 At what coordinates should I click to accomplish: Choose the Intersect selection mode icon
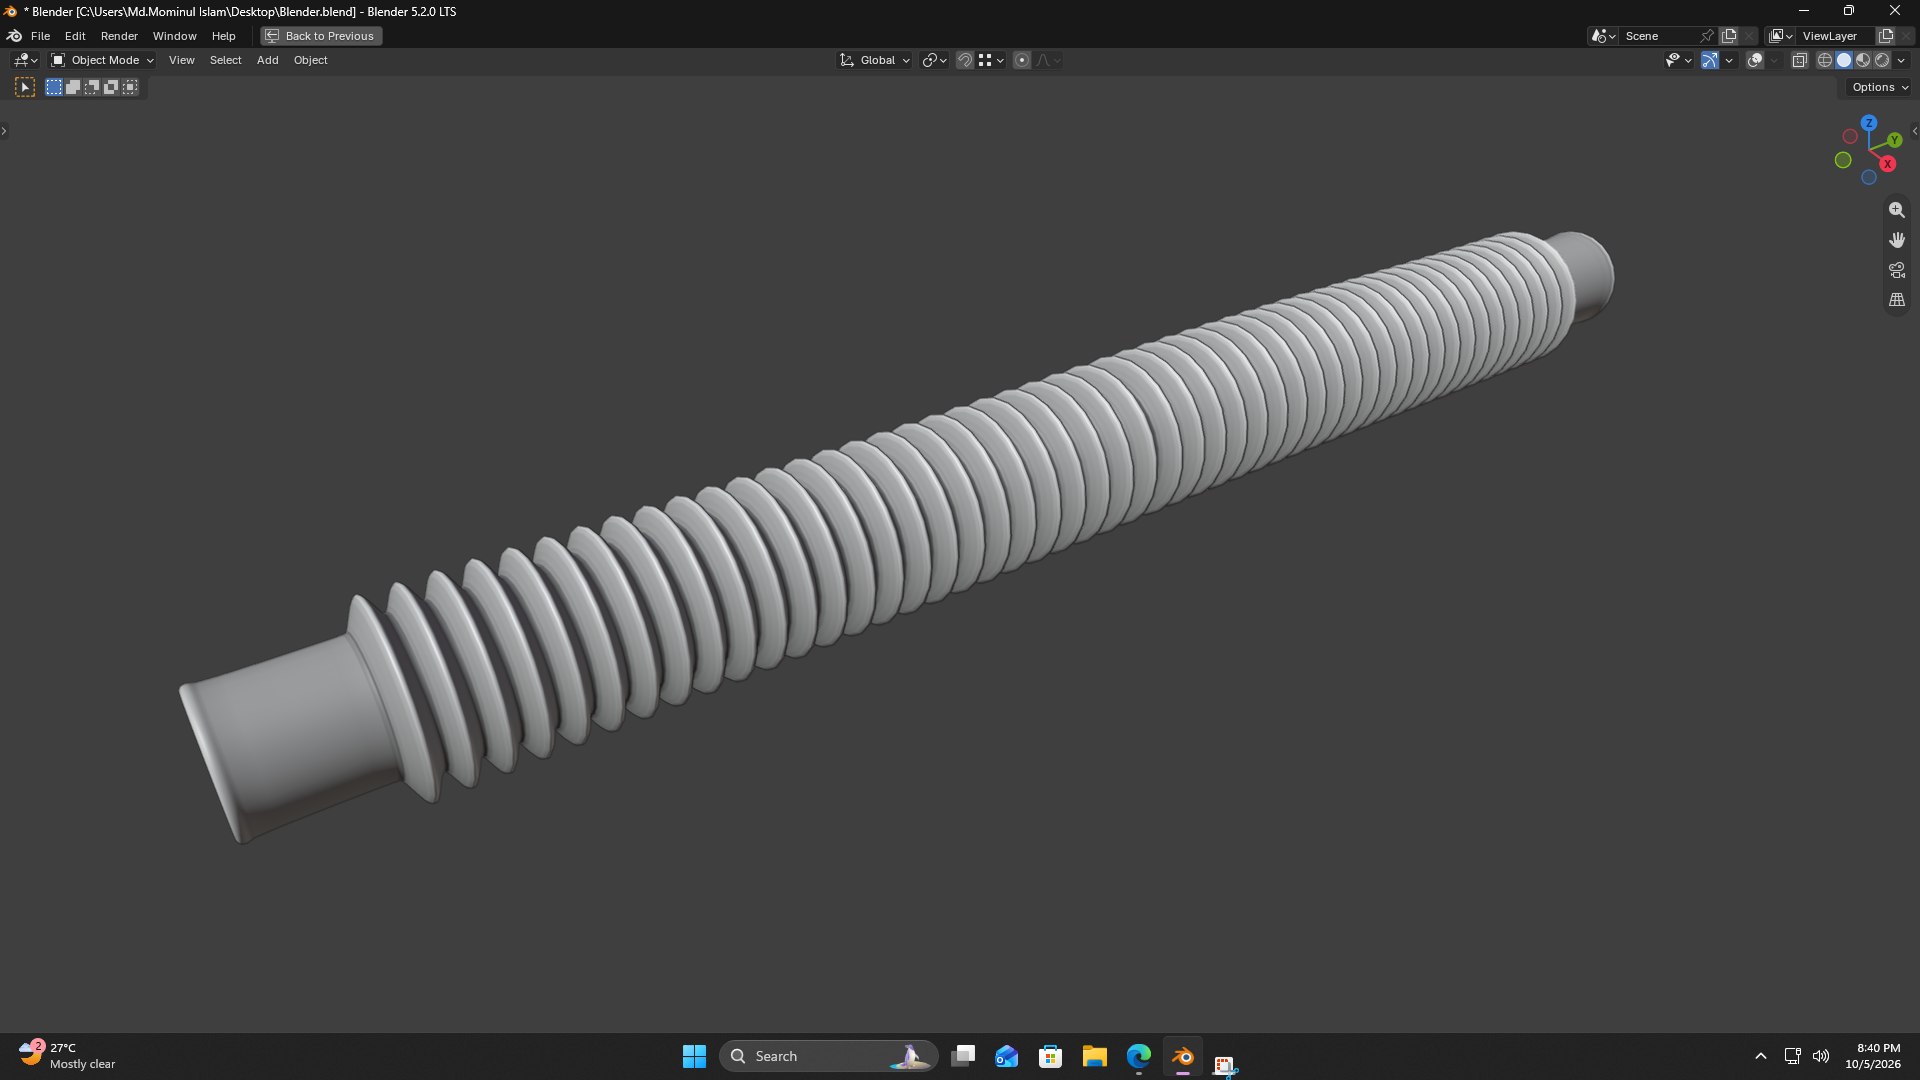click(x=130, y=88)
